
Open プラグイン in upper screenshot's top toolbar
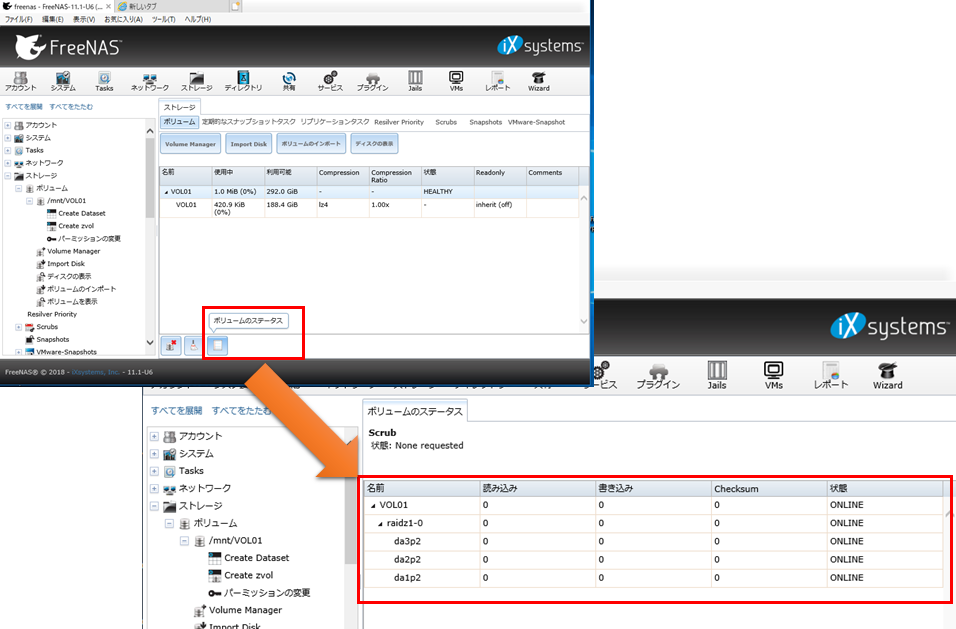pos(373,81)
